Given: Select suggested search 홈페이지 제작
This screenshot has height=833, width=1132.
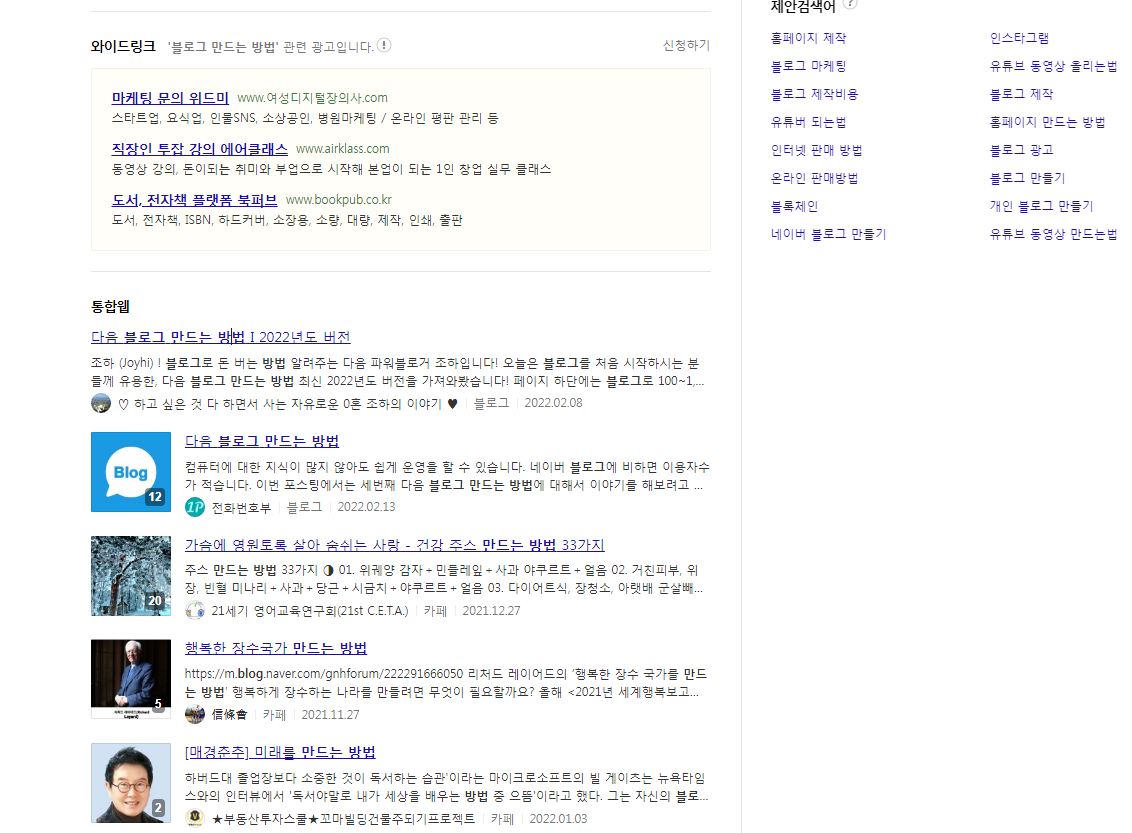Looking at the screenshot, I should point(809,38).
